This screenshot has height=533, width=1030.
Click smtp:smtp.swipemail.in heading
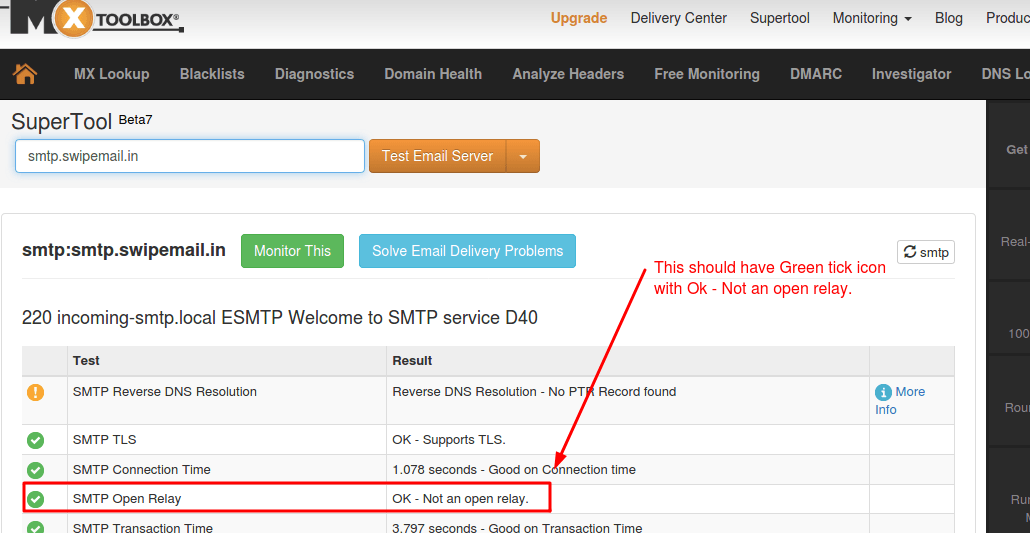coord(123,250)
